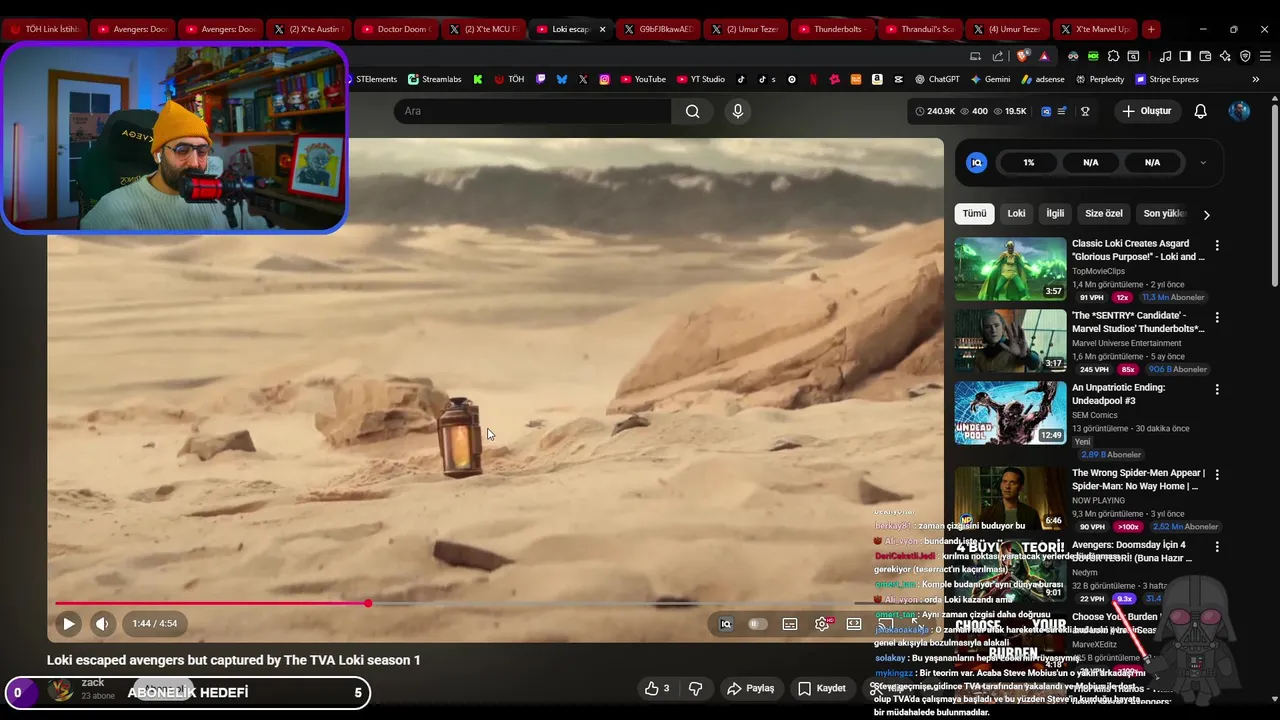1280x720 pixels.
Task: Open YT Studio bookmark
Action: click(701, 79)
